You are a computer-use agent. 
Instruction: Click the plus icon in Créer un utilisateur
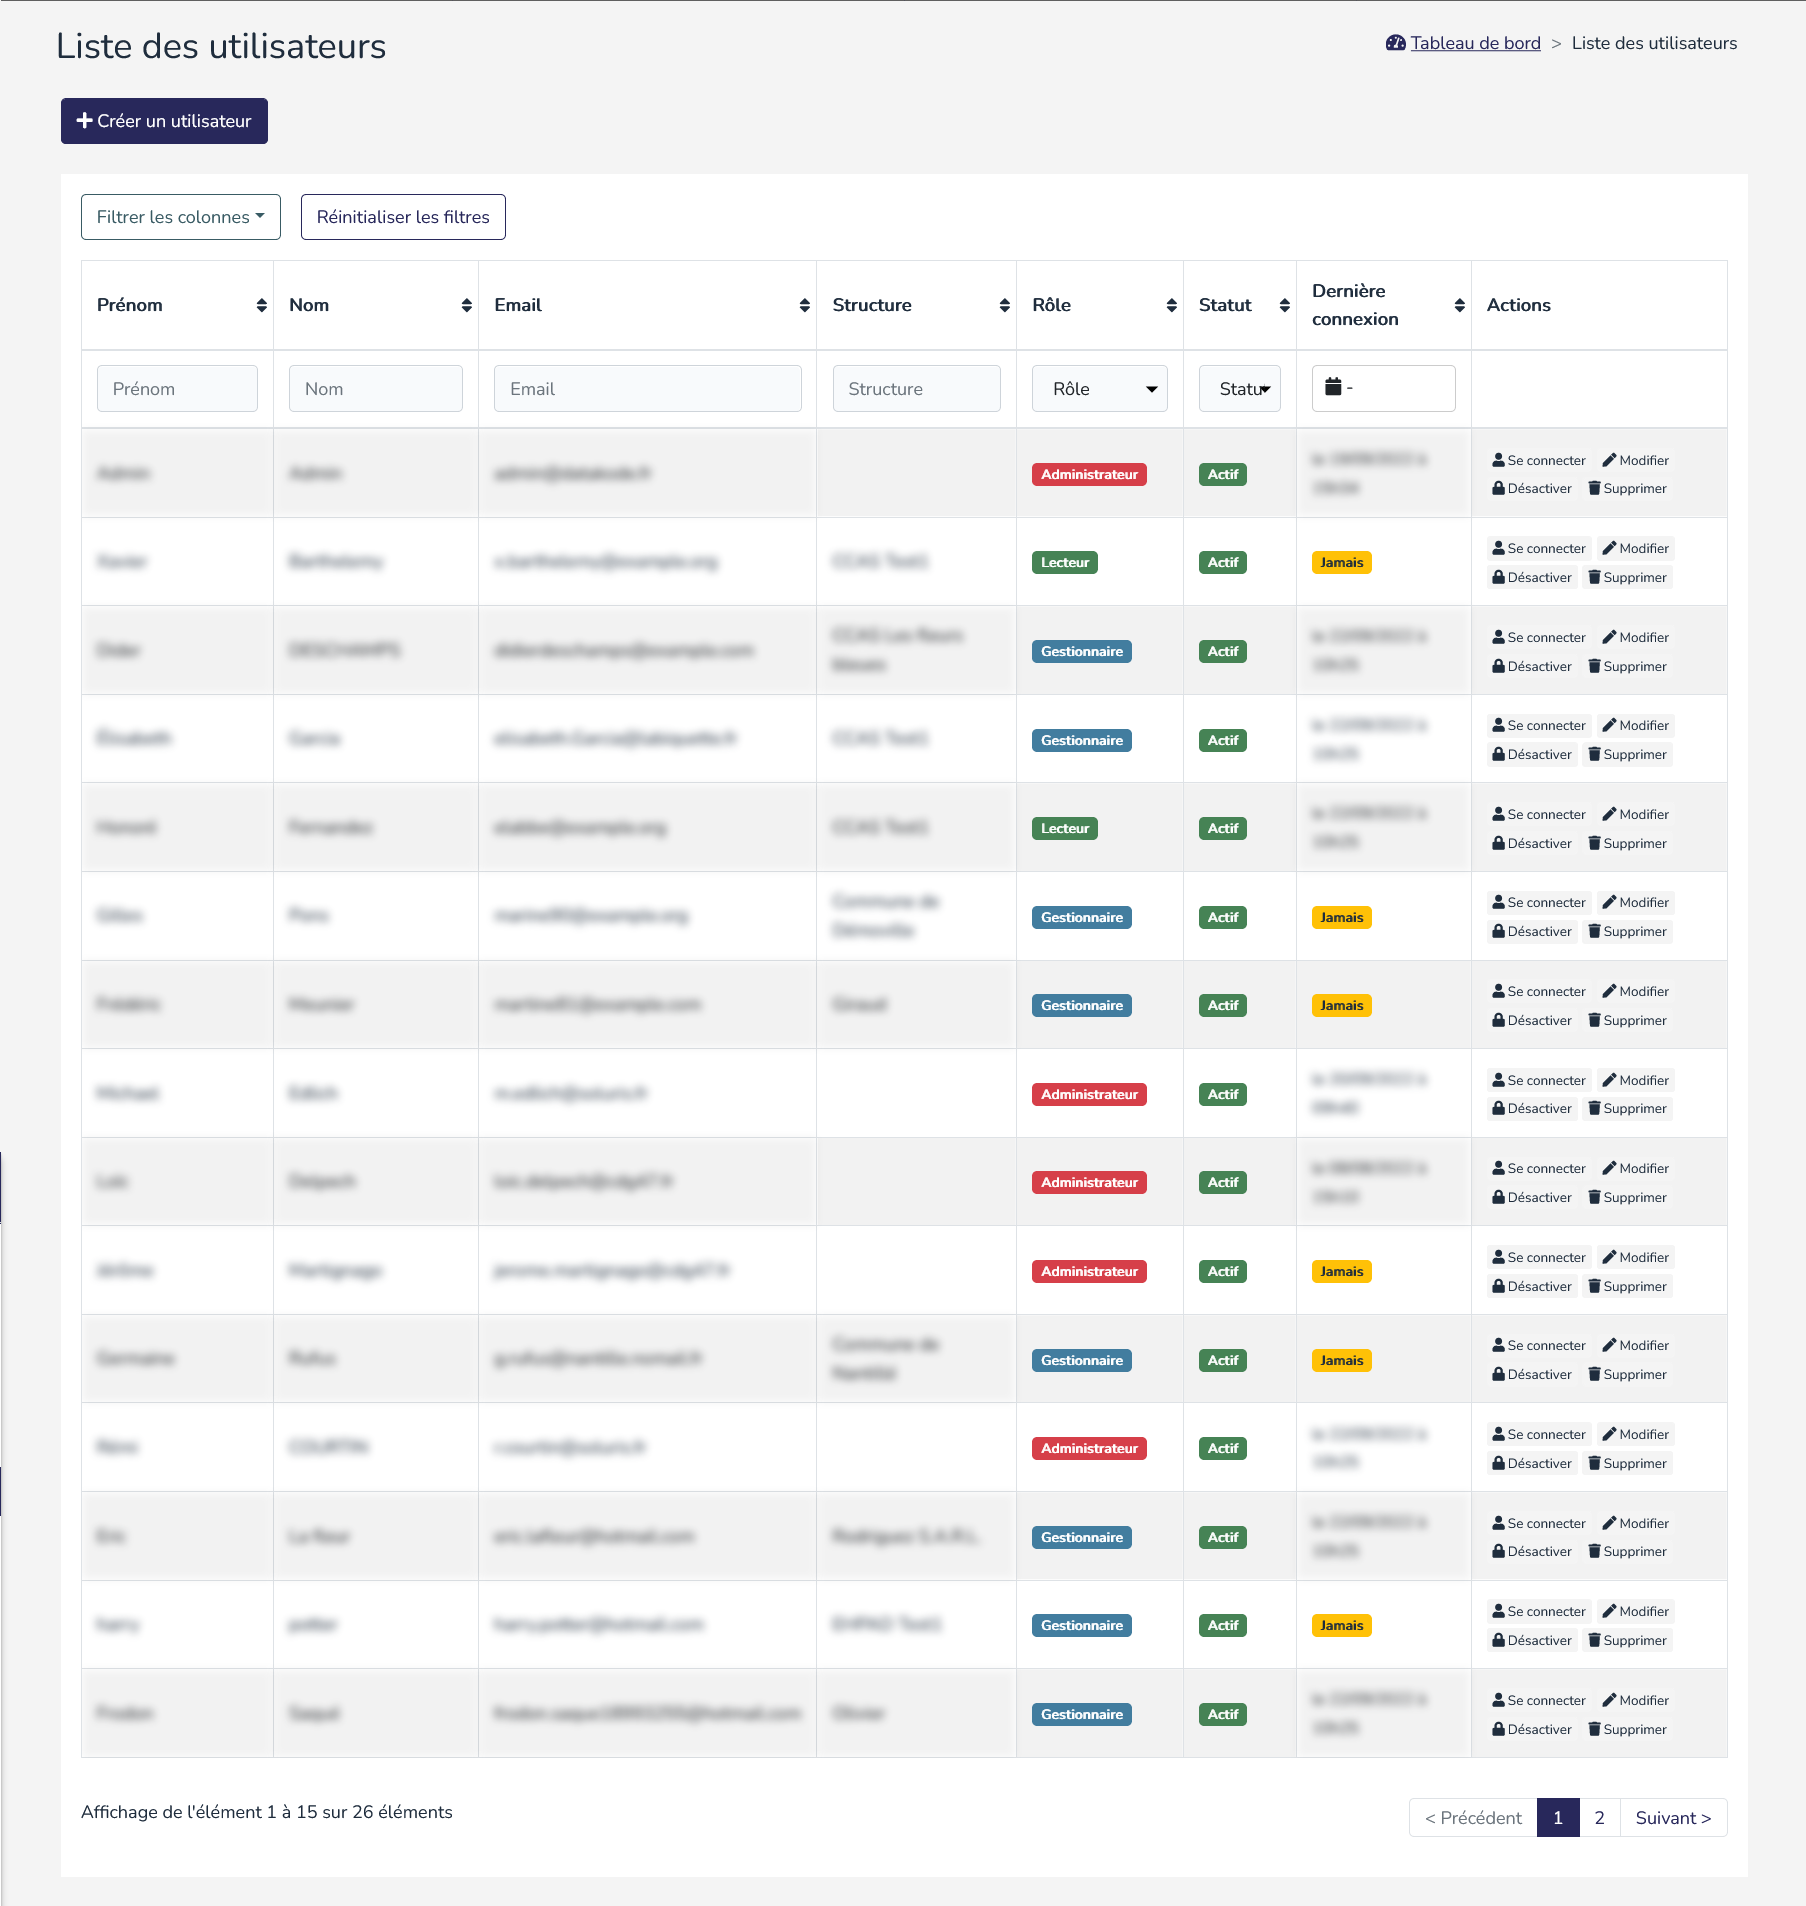[x=84, y=121]
